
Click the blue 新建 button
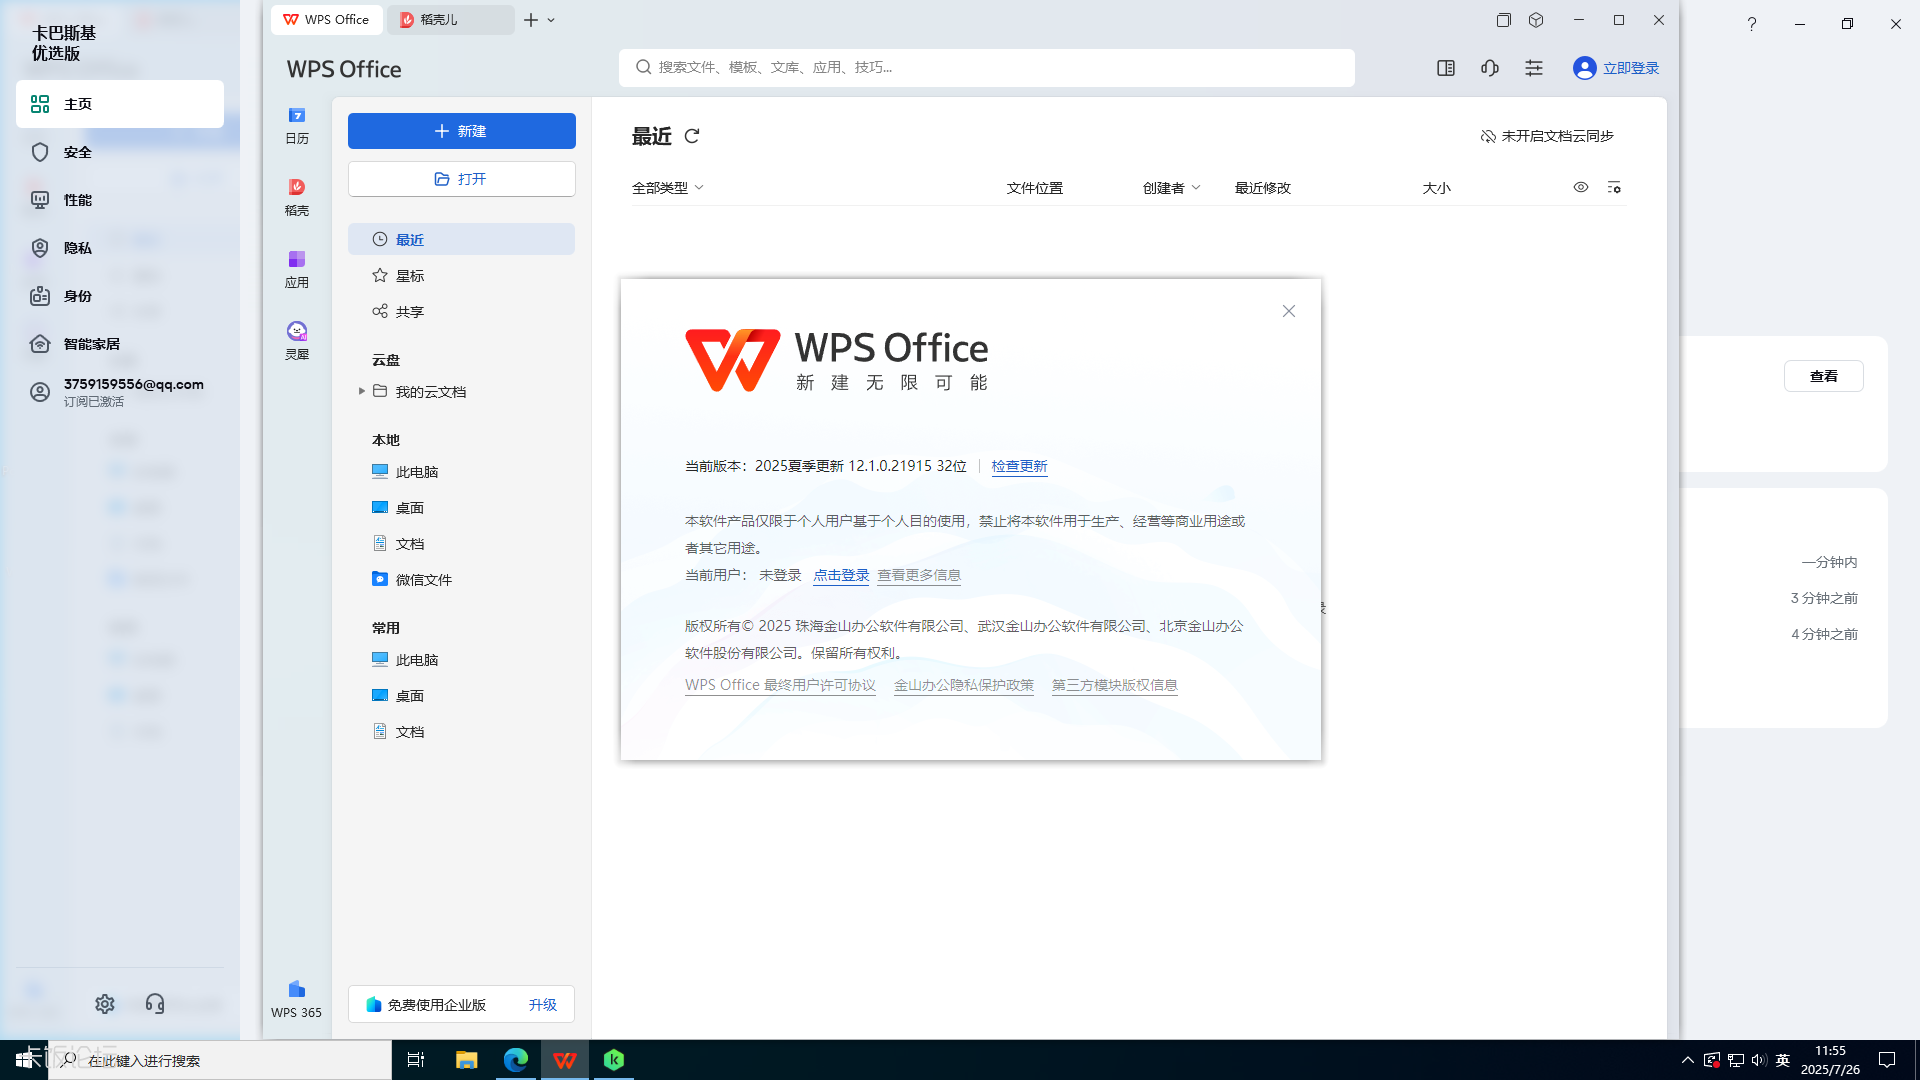(461, 131)
